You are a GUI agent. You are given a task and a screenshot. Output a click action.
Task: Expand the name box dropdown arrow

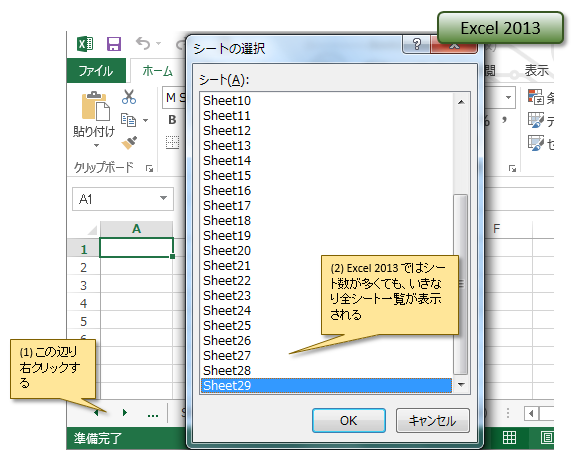[x=163, y=198]
